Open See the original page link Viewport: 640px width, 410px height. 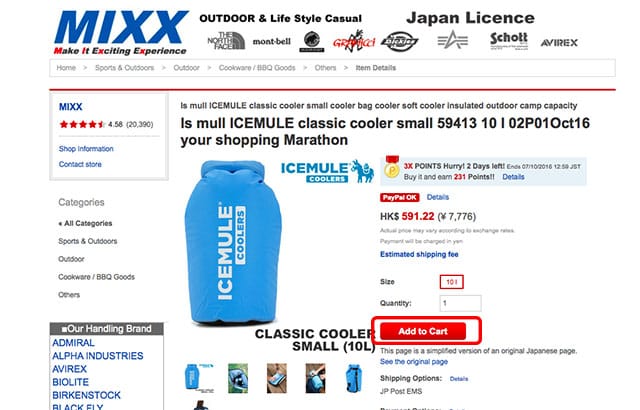pos(414,361)
